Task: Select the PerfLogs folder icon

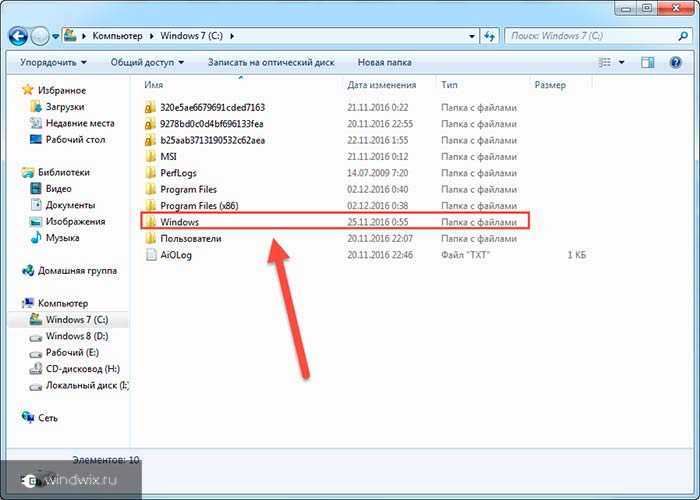Action: tap(151, 173)
